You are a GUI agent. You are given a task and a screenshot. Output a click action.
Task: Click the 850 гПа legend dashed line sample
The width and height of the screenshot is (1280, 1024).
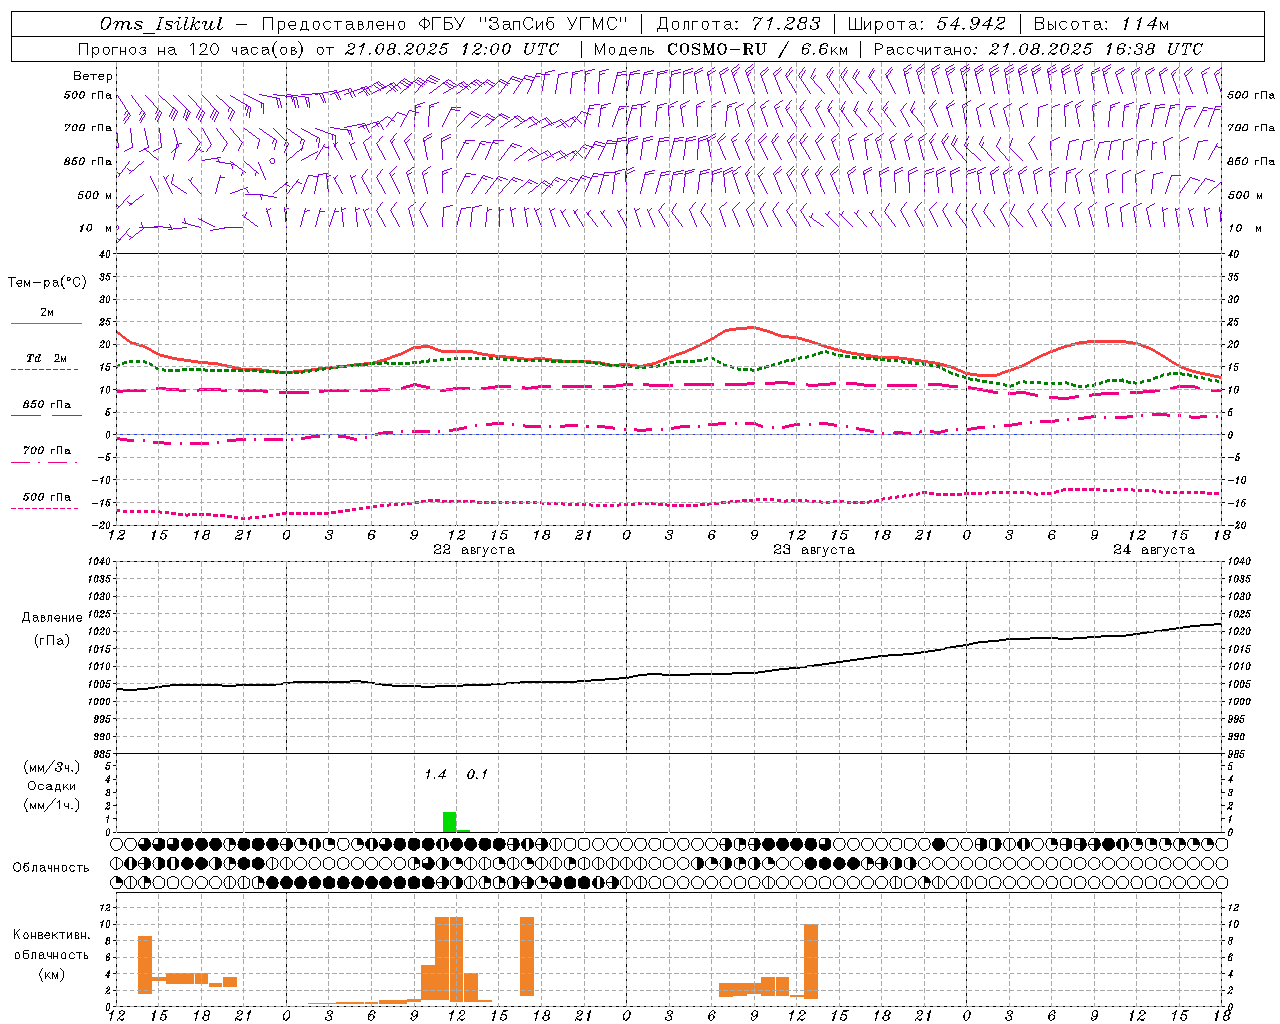tap(46, 416)
